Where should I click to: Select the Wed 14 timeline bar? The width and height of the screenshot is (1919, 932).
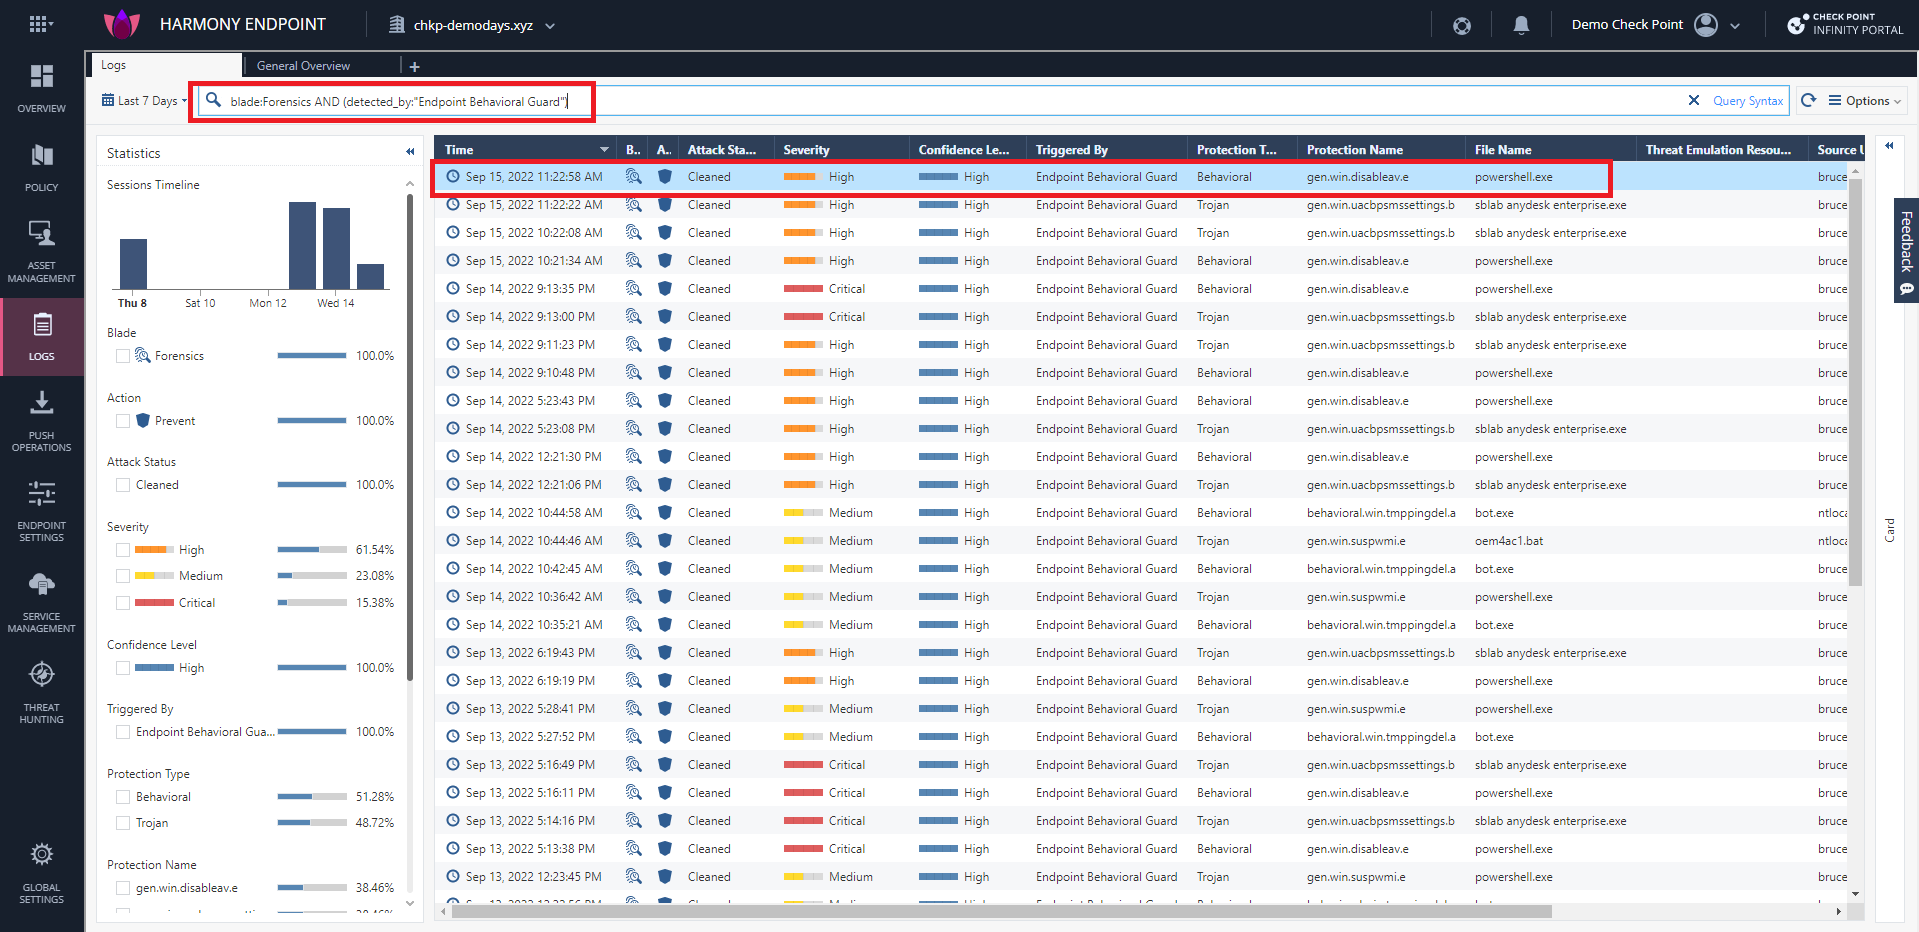(x=336, y=248)
